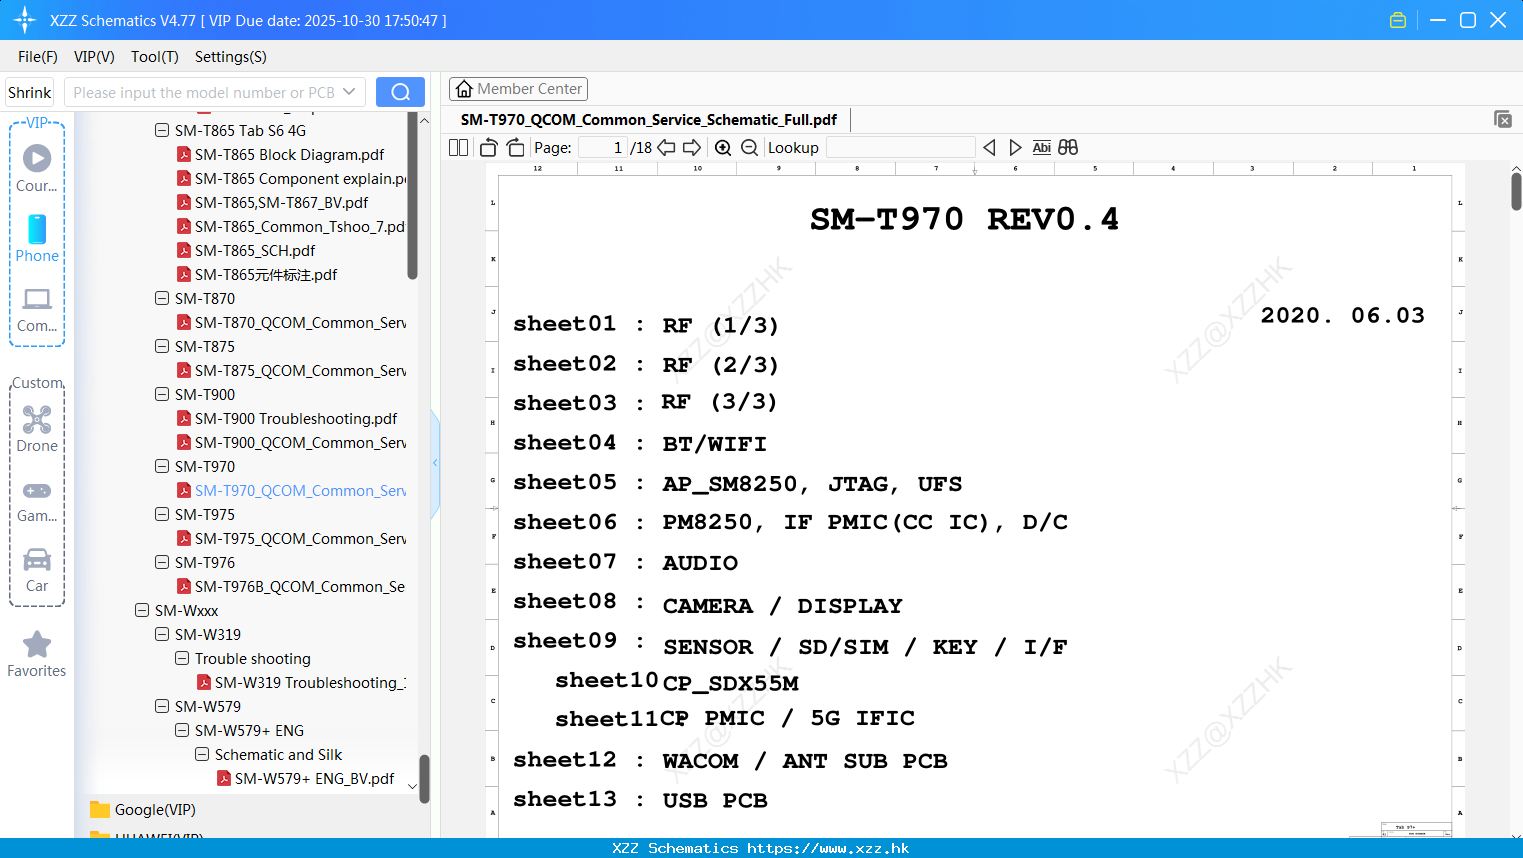Open SM-T865 Block Diagram.pdf
Viewport: 1523px width, 858px height.
(289, 154)
